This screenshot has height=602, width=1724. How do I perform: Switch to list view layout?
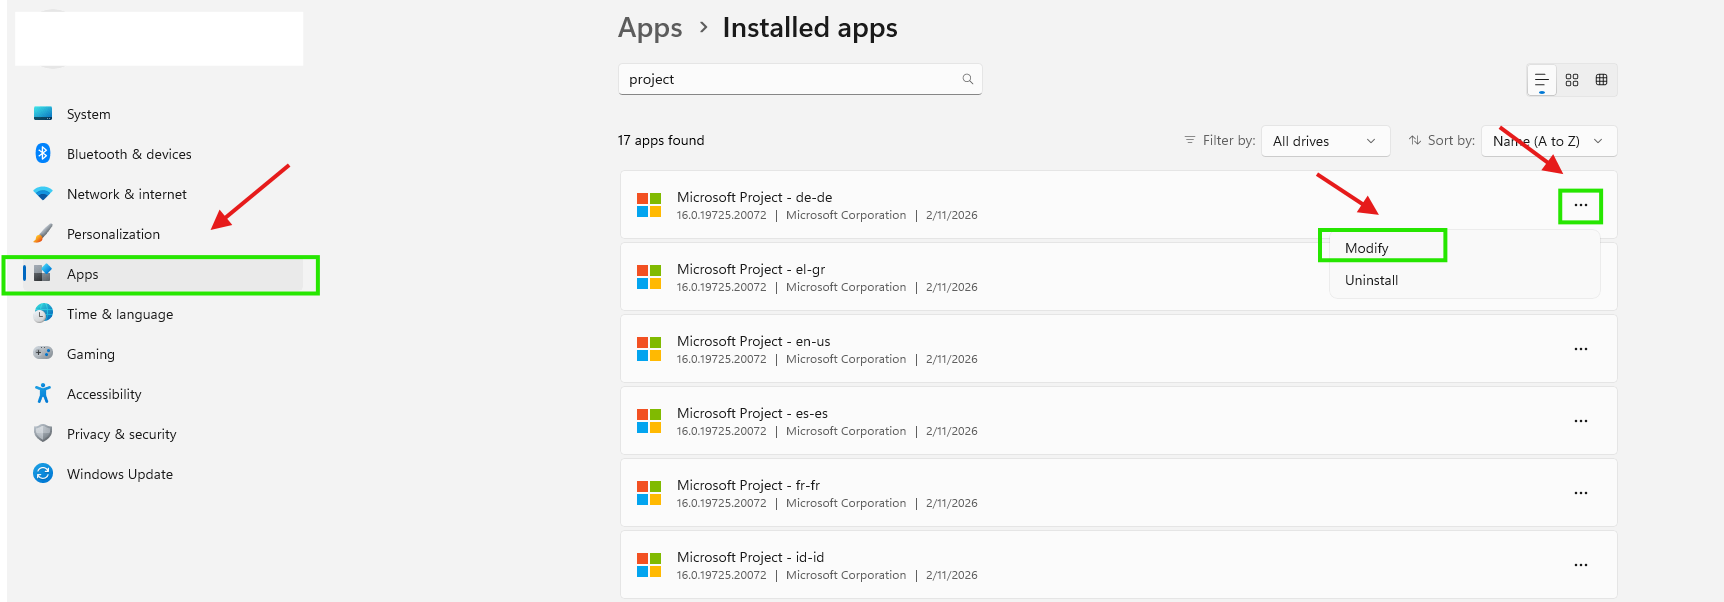(1541, 80)
